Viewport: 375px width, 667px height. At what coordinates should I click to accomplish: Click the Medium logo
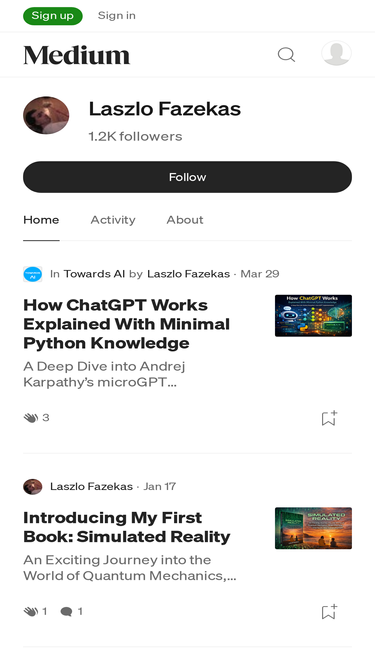pyautogui.click(x=77, y=55)
